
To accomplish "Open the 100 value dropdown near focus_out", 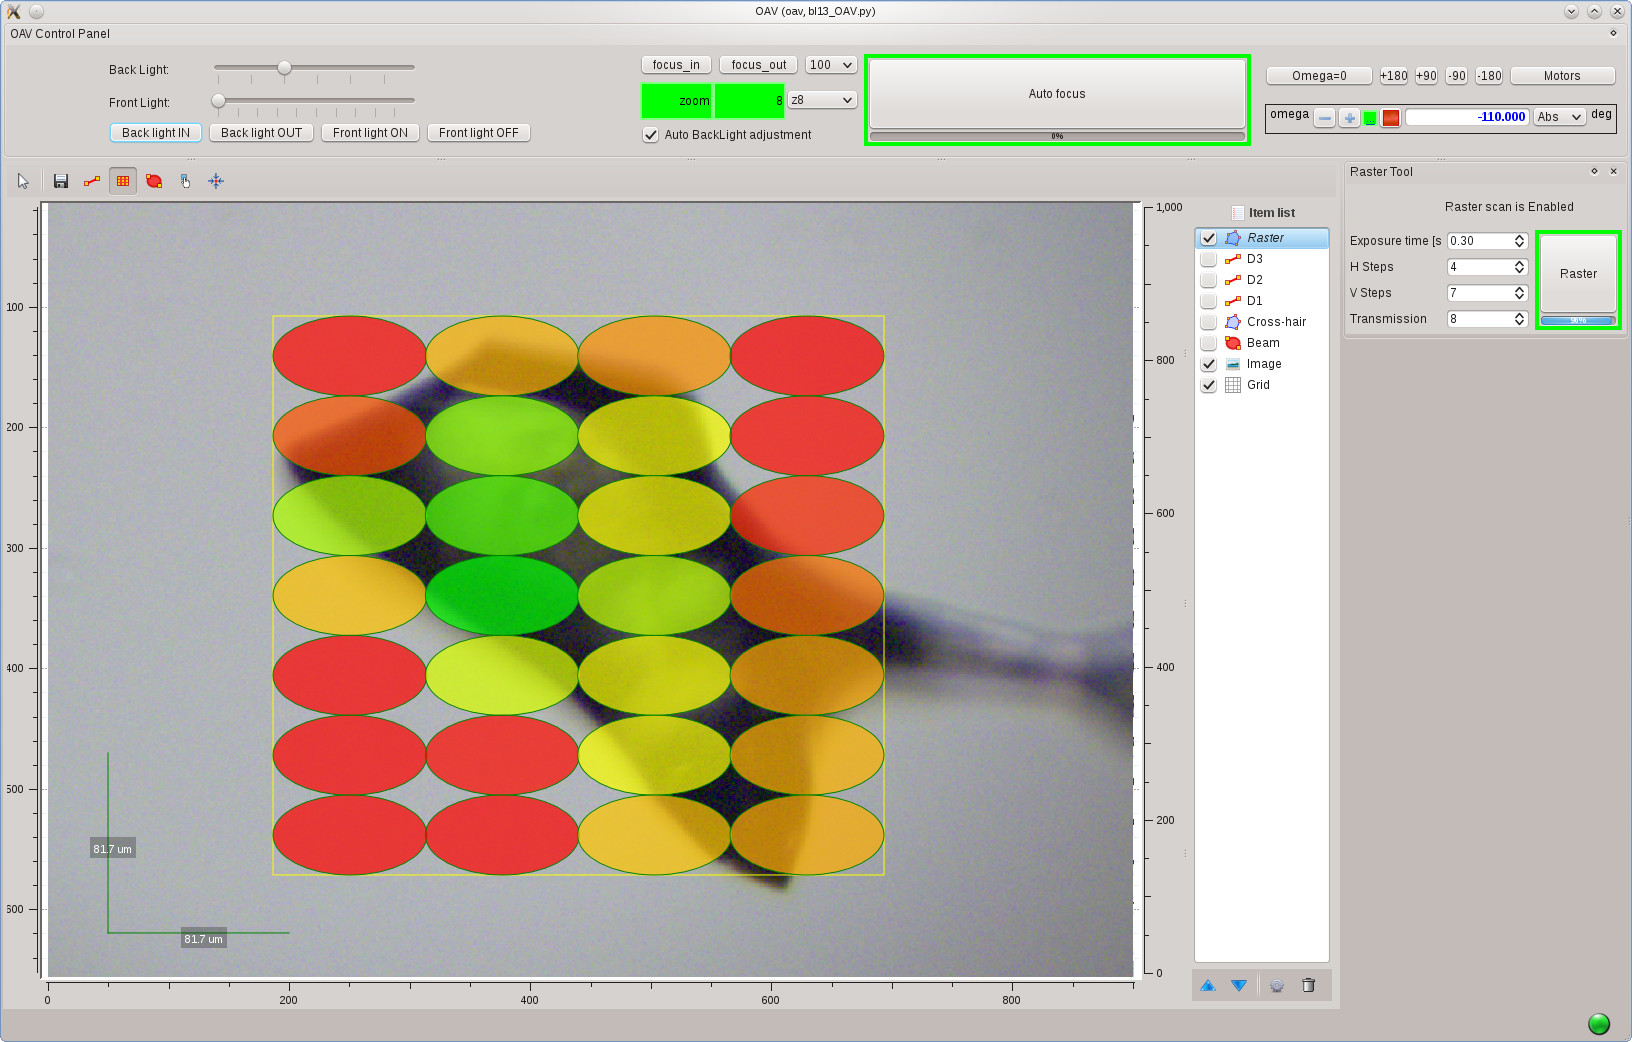I will tap(830, 64).
